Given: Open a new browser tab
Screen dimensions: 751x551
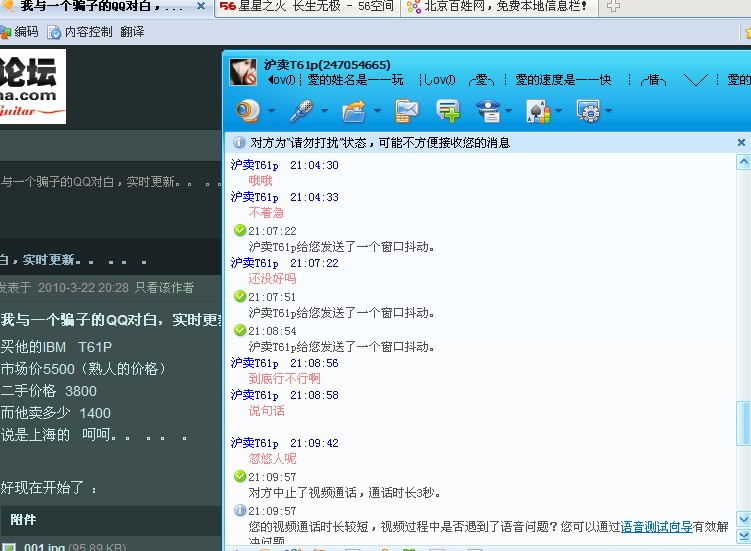Looking at the screenshot, I should coord(613,7).
